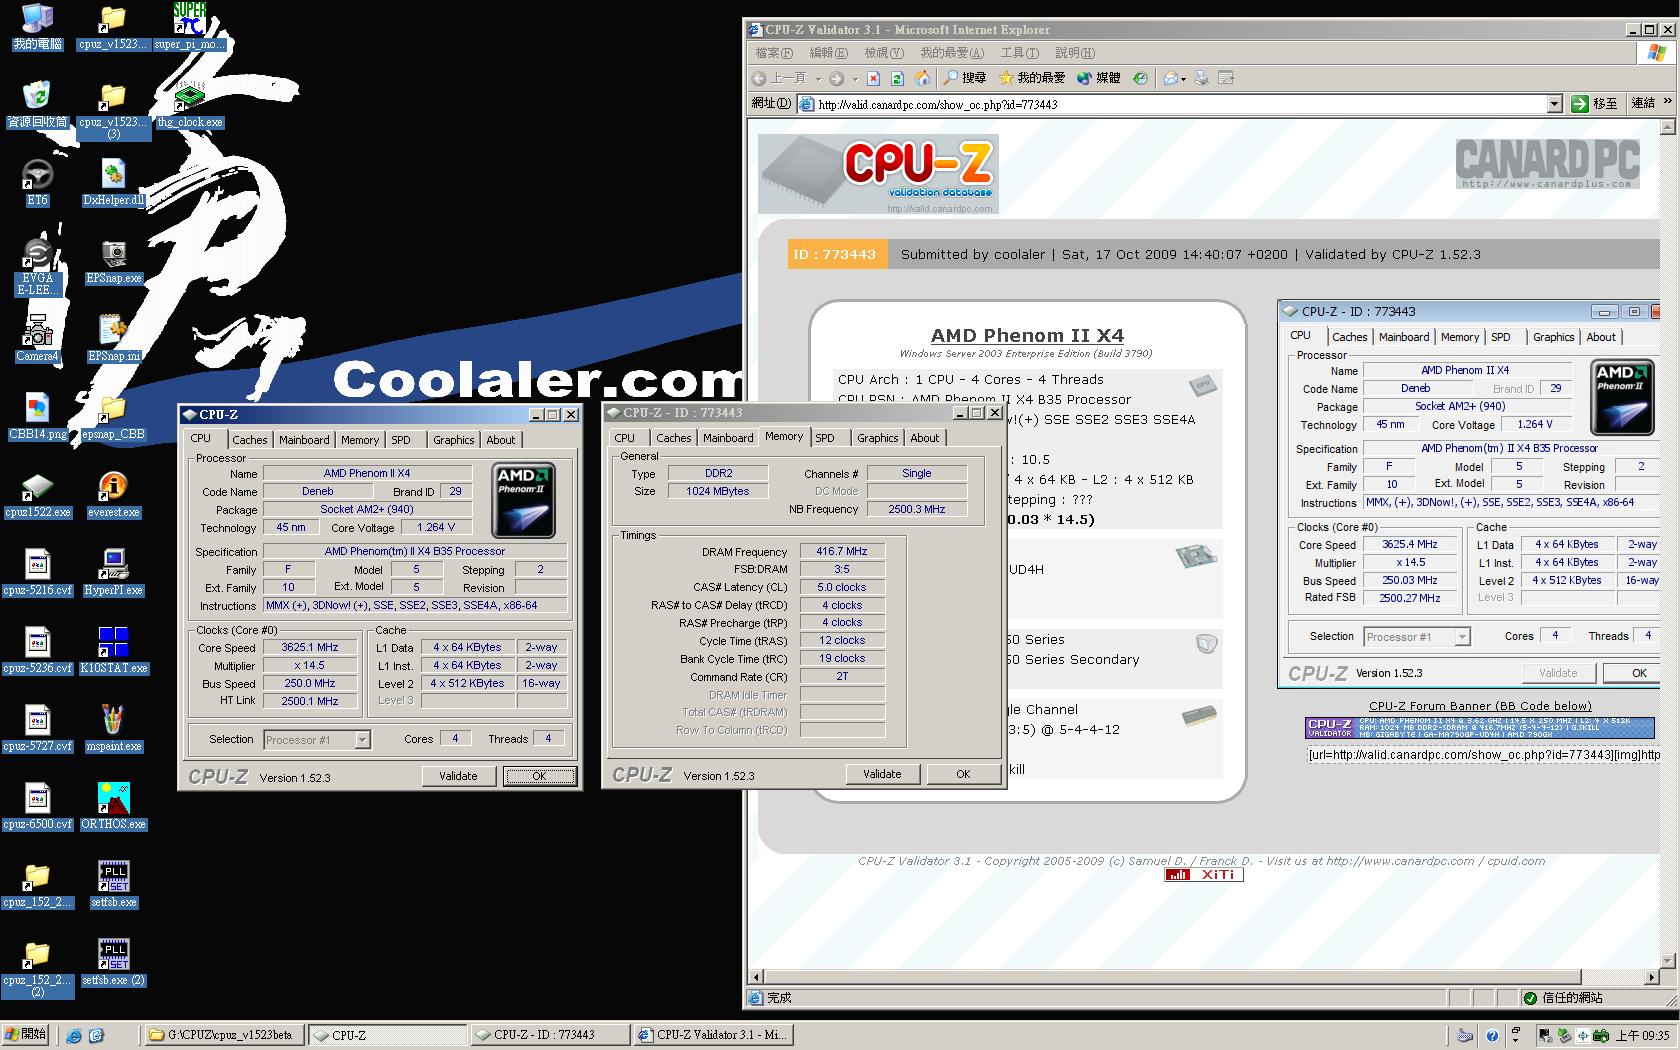Expand the Processor #1 selection dropdown

[x=363, y=740]
